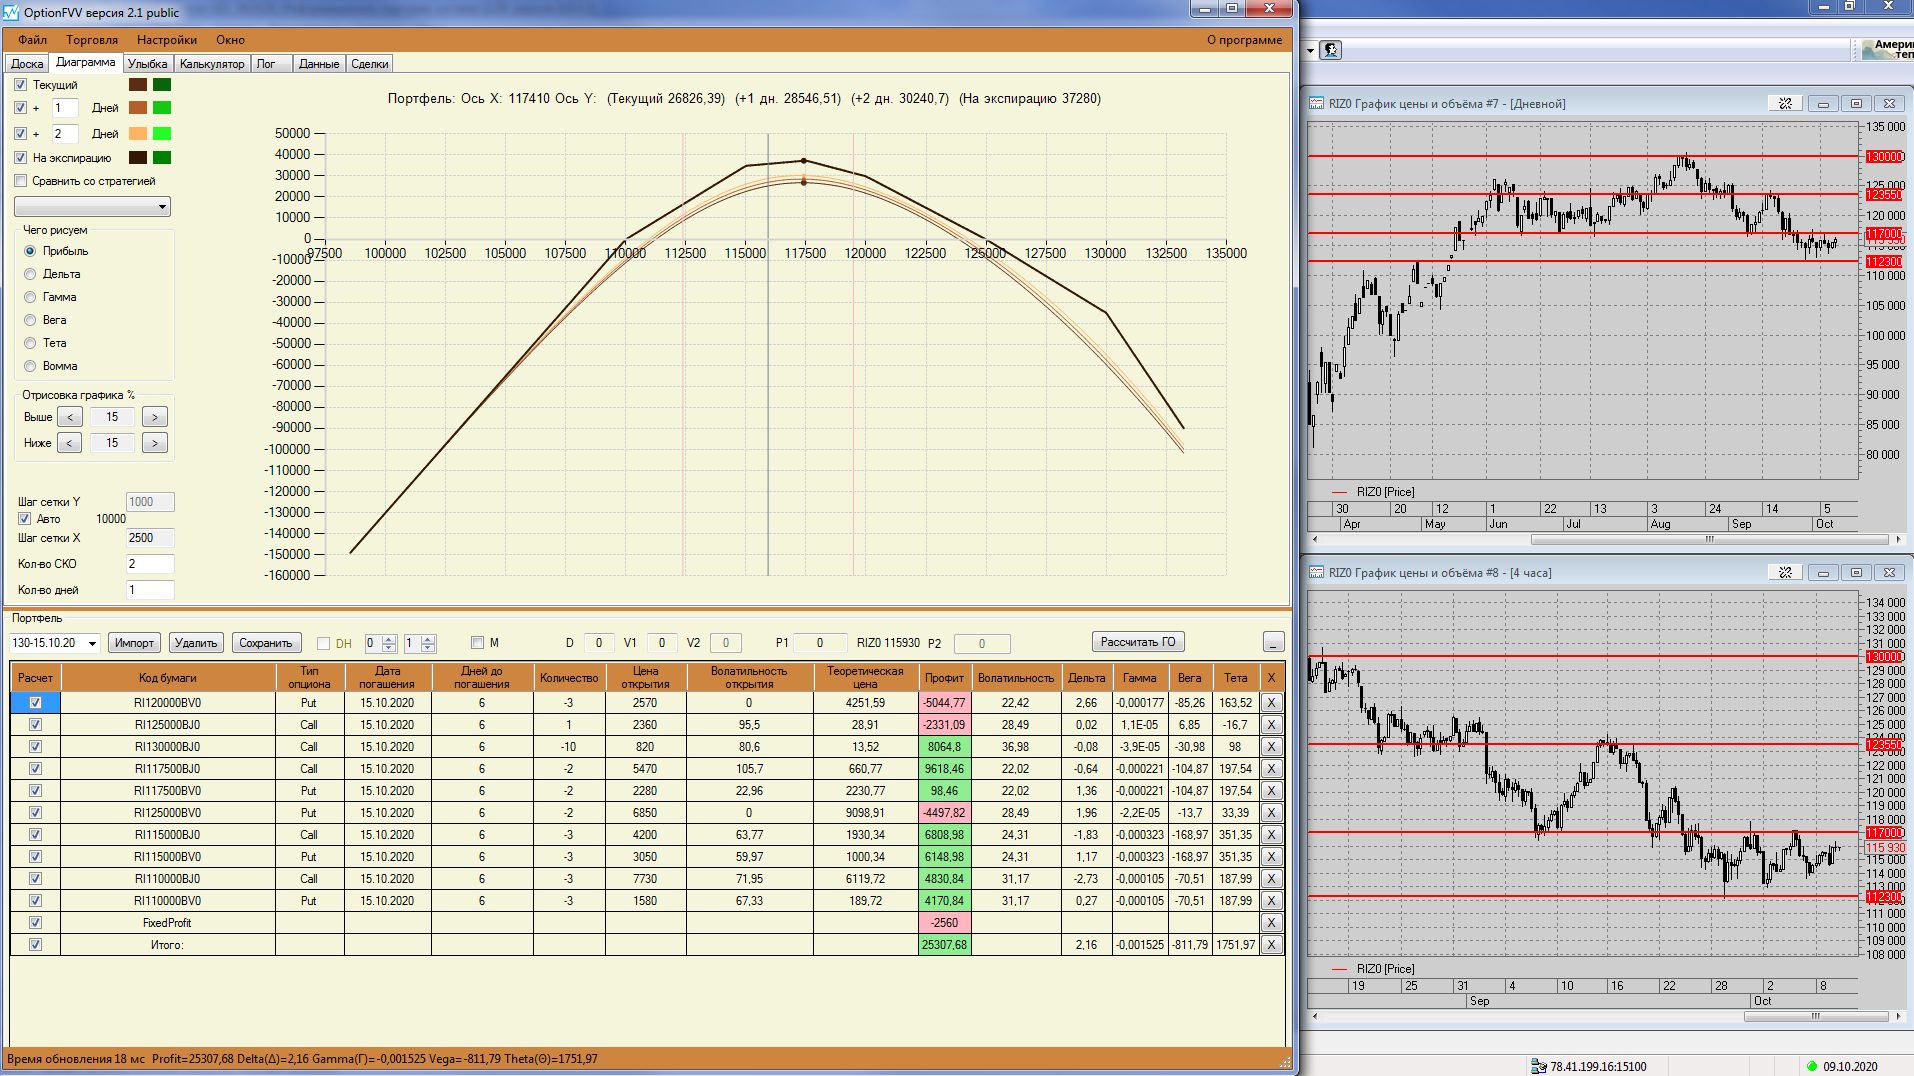The image size is (1914, 1076).
Task: Select the 'Дельта' radio button
Action: click(x=30, y=274)
